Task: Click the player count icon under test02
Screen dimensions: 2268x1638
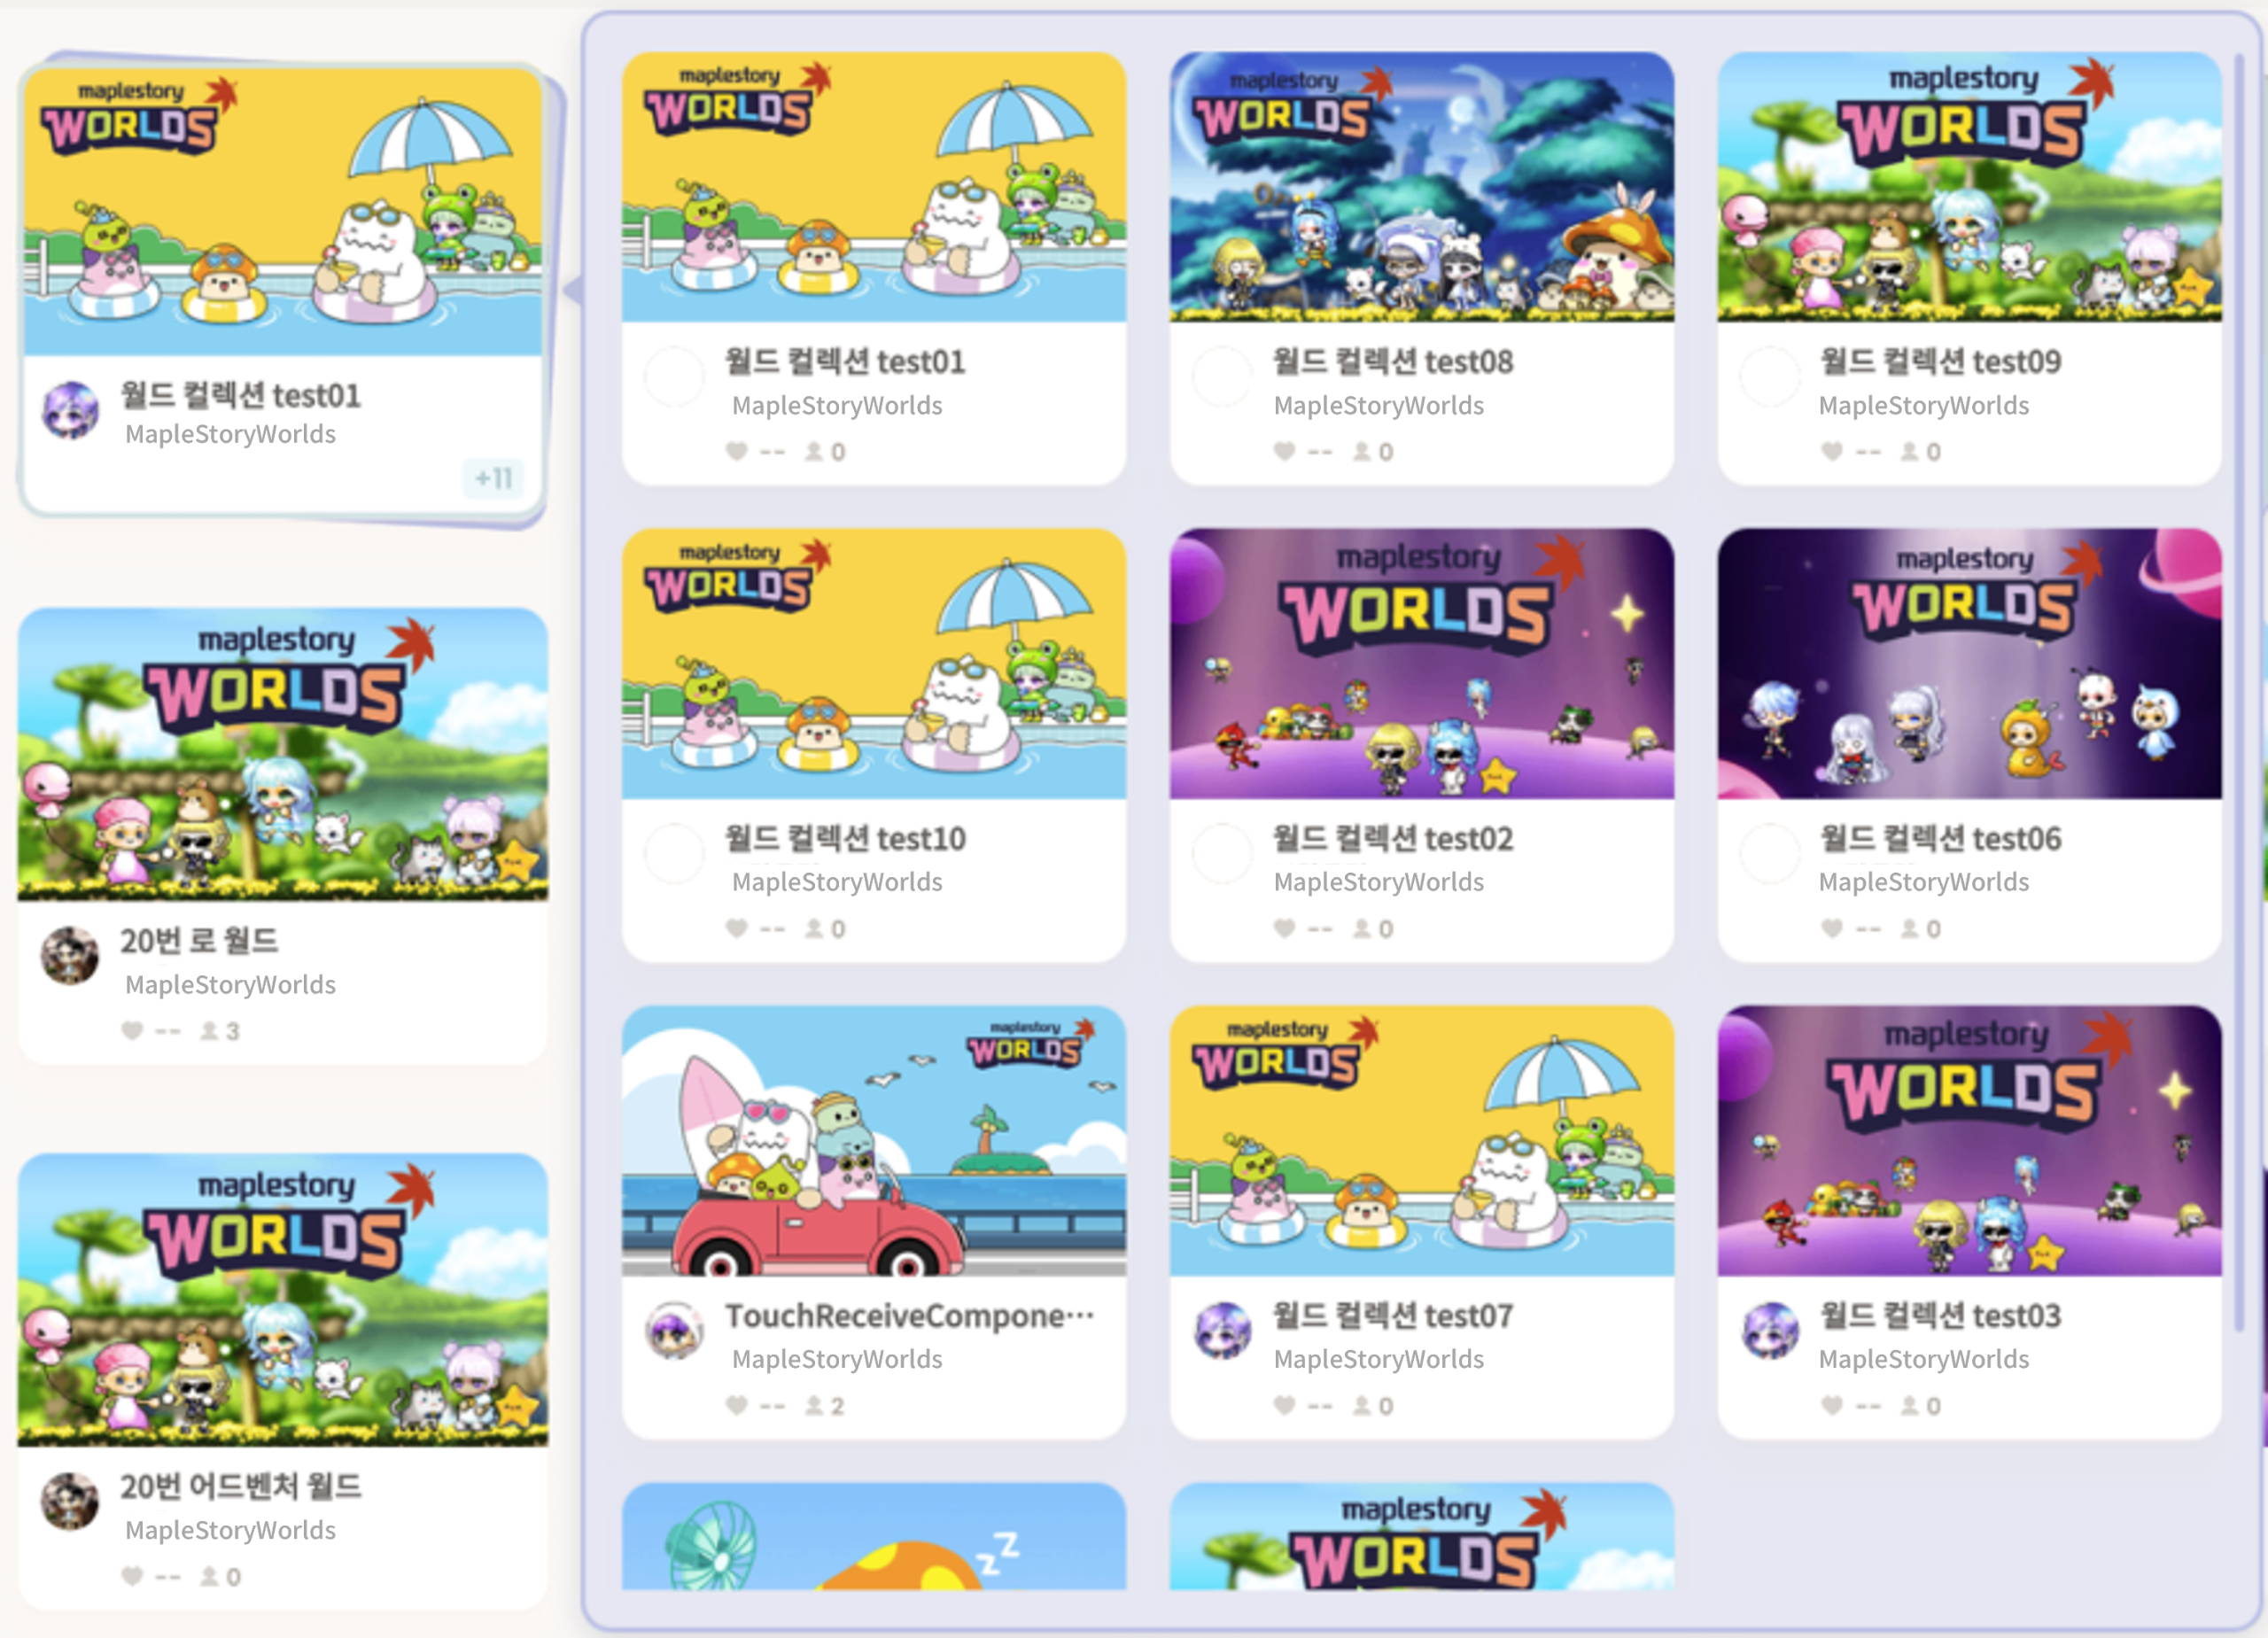Action: (1361, 928)
